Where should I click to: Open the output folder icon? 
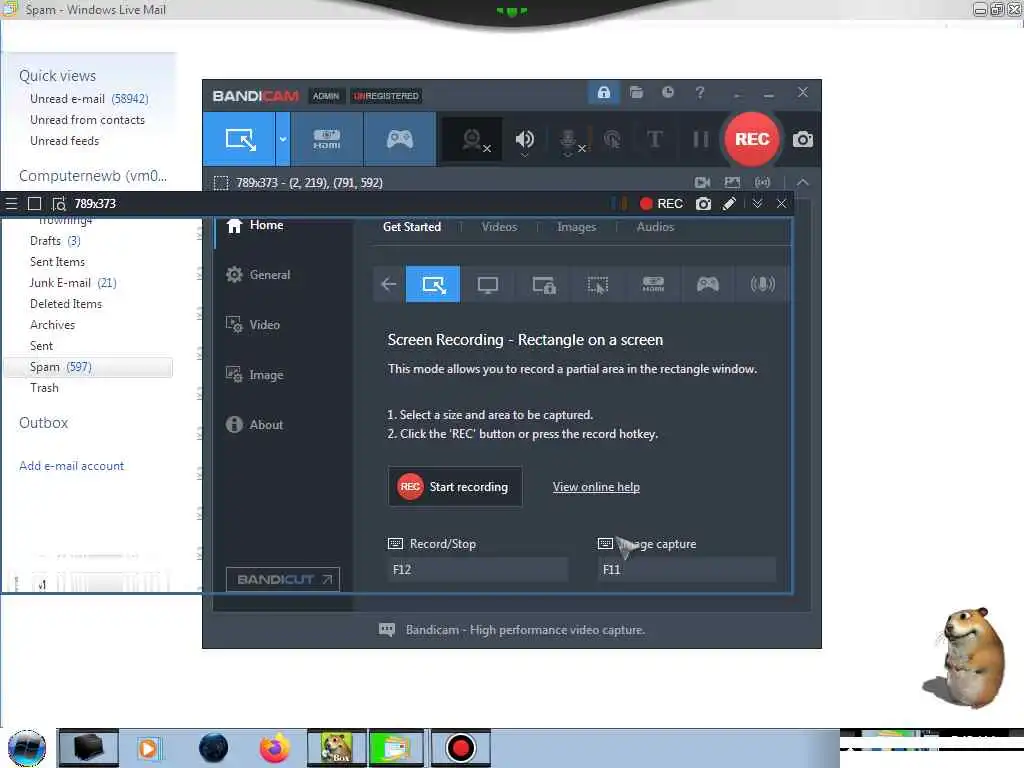pos(636,93)
